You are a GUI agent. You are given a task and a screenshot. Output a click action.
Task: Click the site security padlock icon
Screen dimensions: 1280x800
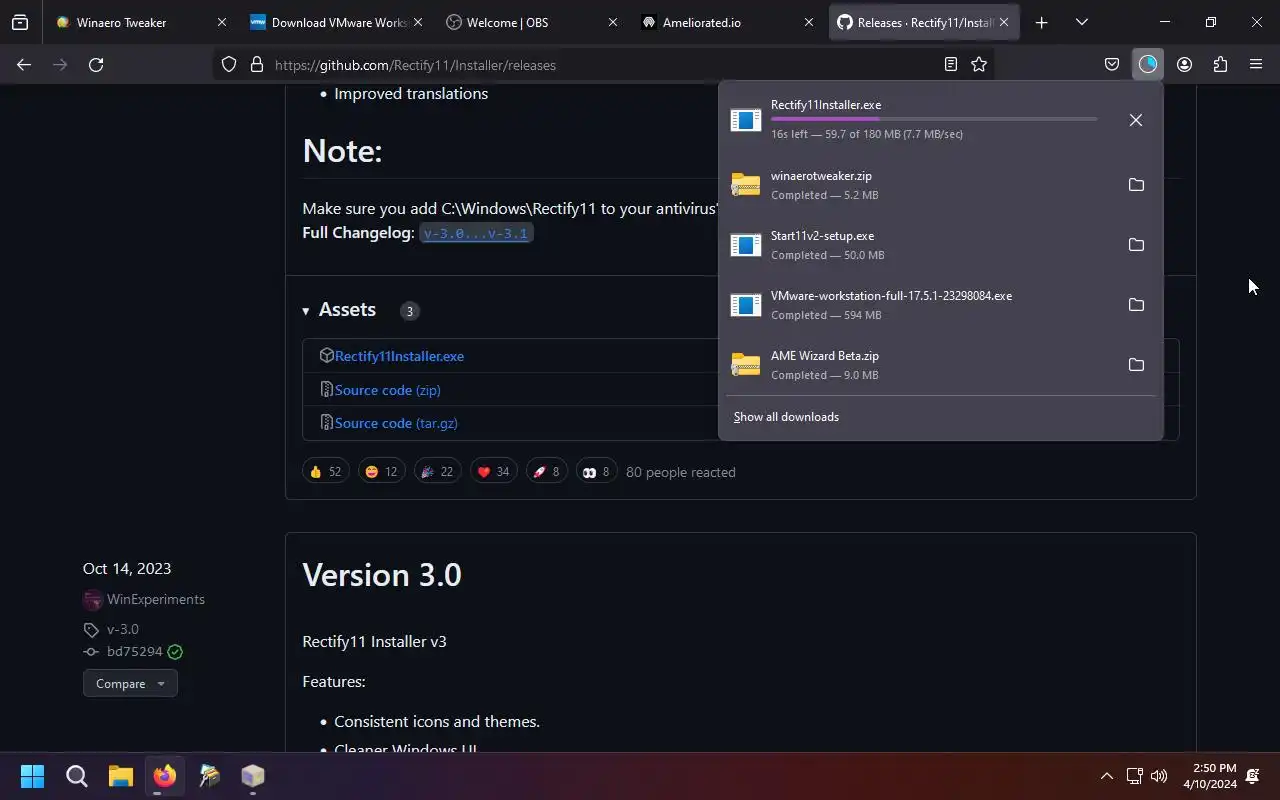coord(256,65)
